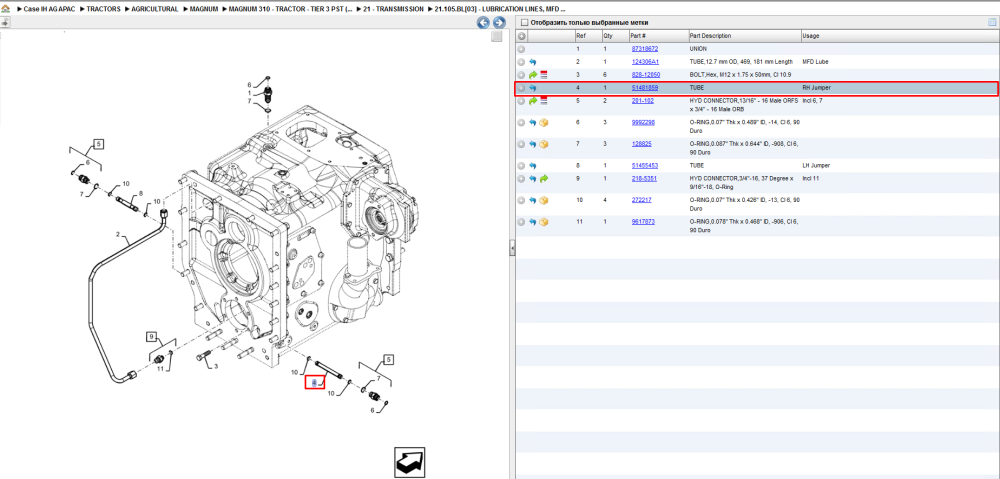
Task: Toggle selection circle for row 291-102
Action: tap(521, 101)
